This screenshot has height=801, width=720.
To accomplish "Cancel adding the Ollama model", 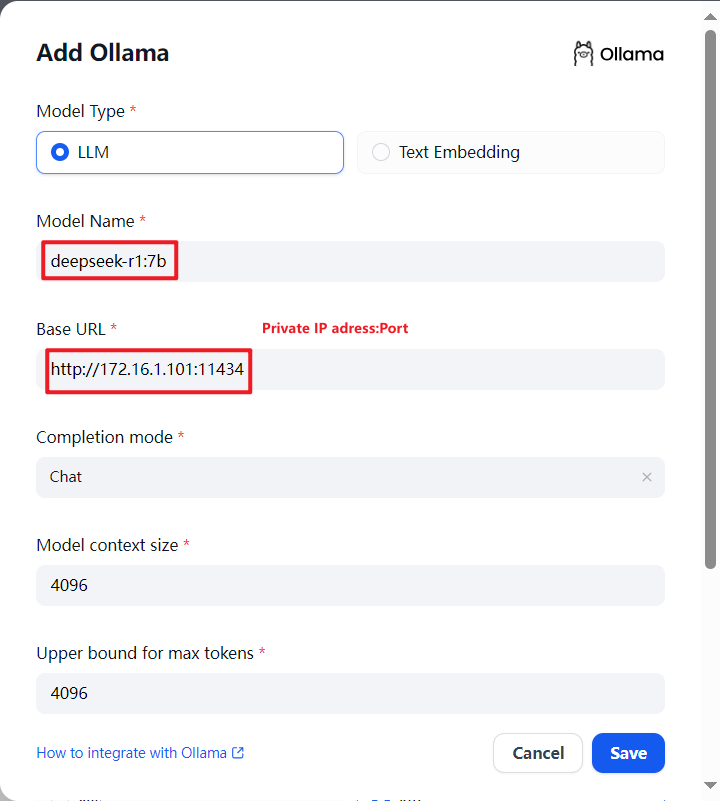I will 538,753.
